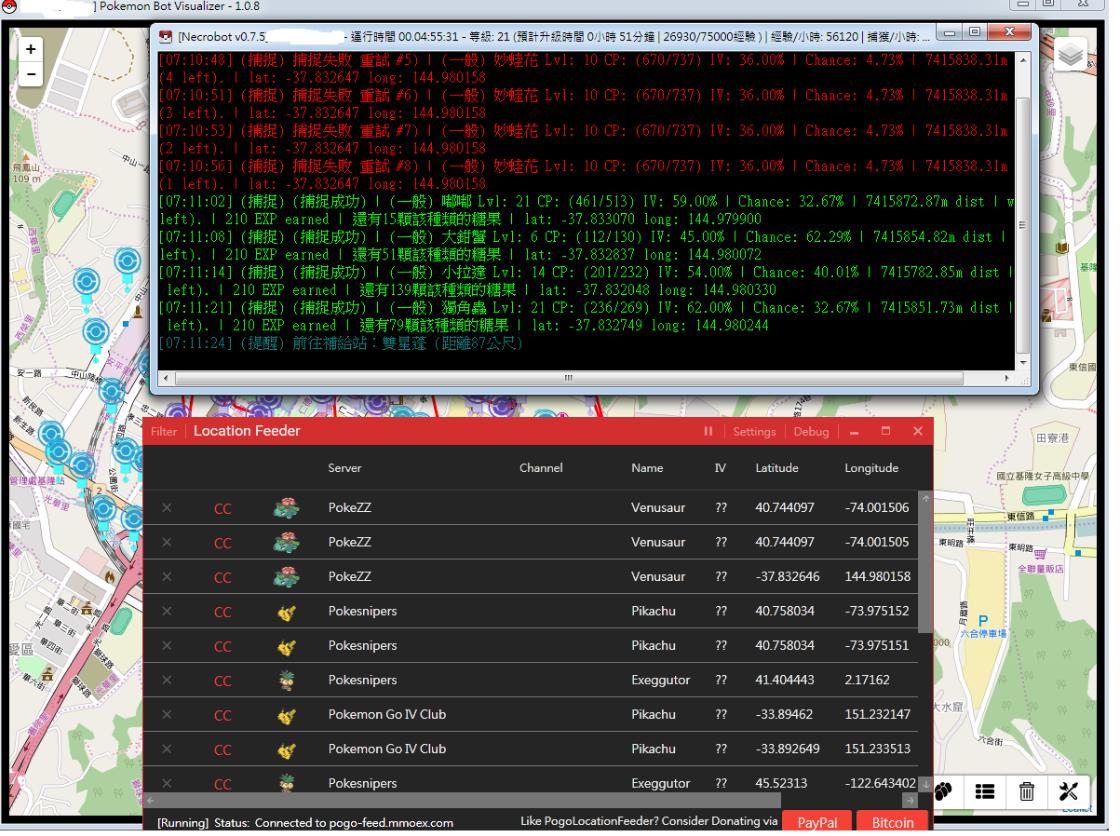Copy coordinates with CC on first Pokesnipers Pikachu
The height and width of the screenshot is (836, 1120).
click(x=222, y=612)
